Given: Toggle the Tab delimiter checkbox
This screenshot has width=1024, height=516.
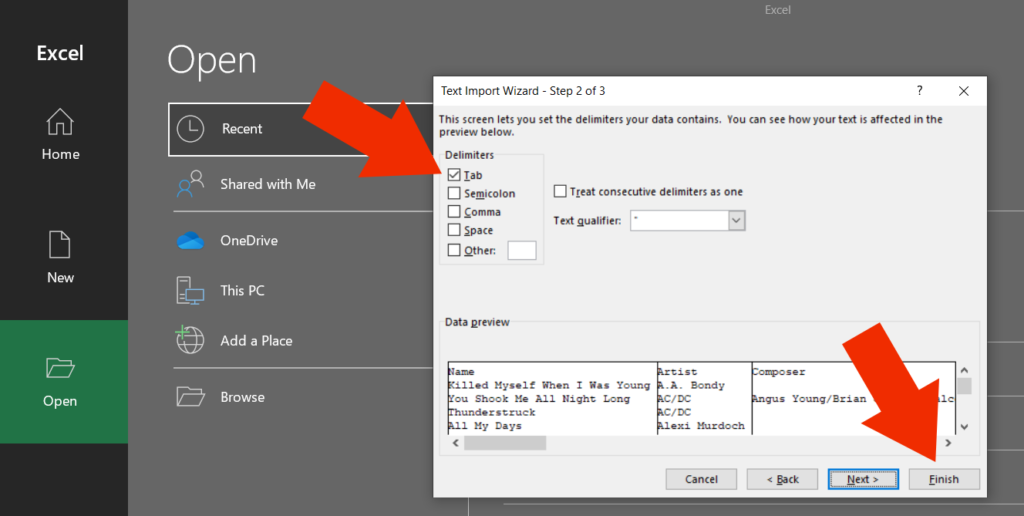Looking at the screenshot, I should (454, 175).
